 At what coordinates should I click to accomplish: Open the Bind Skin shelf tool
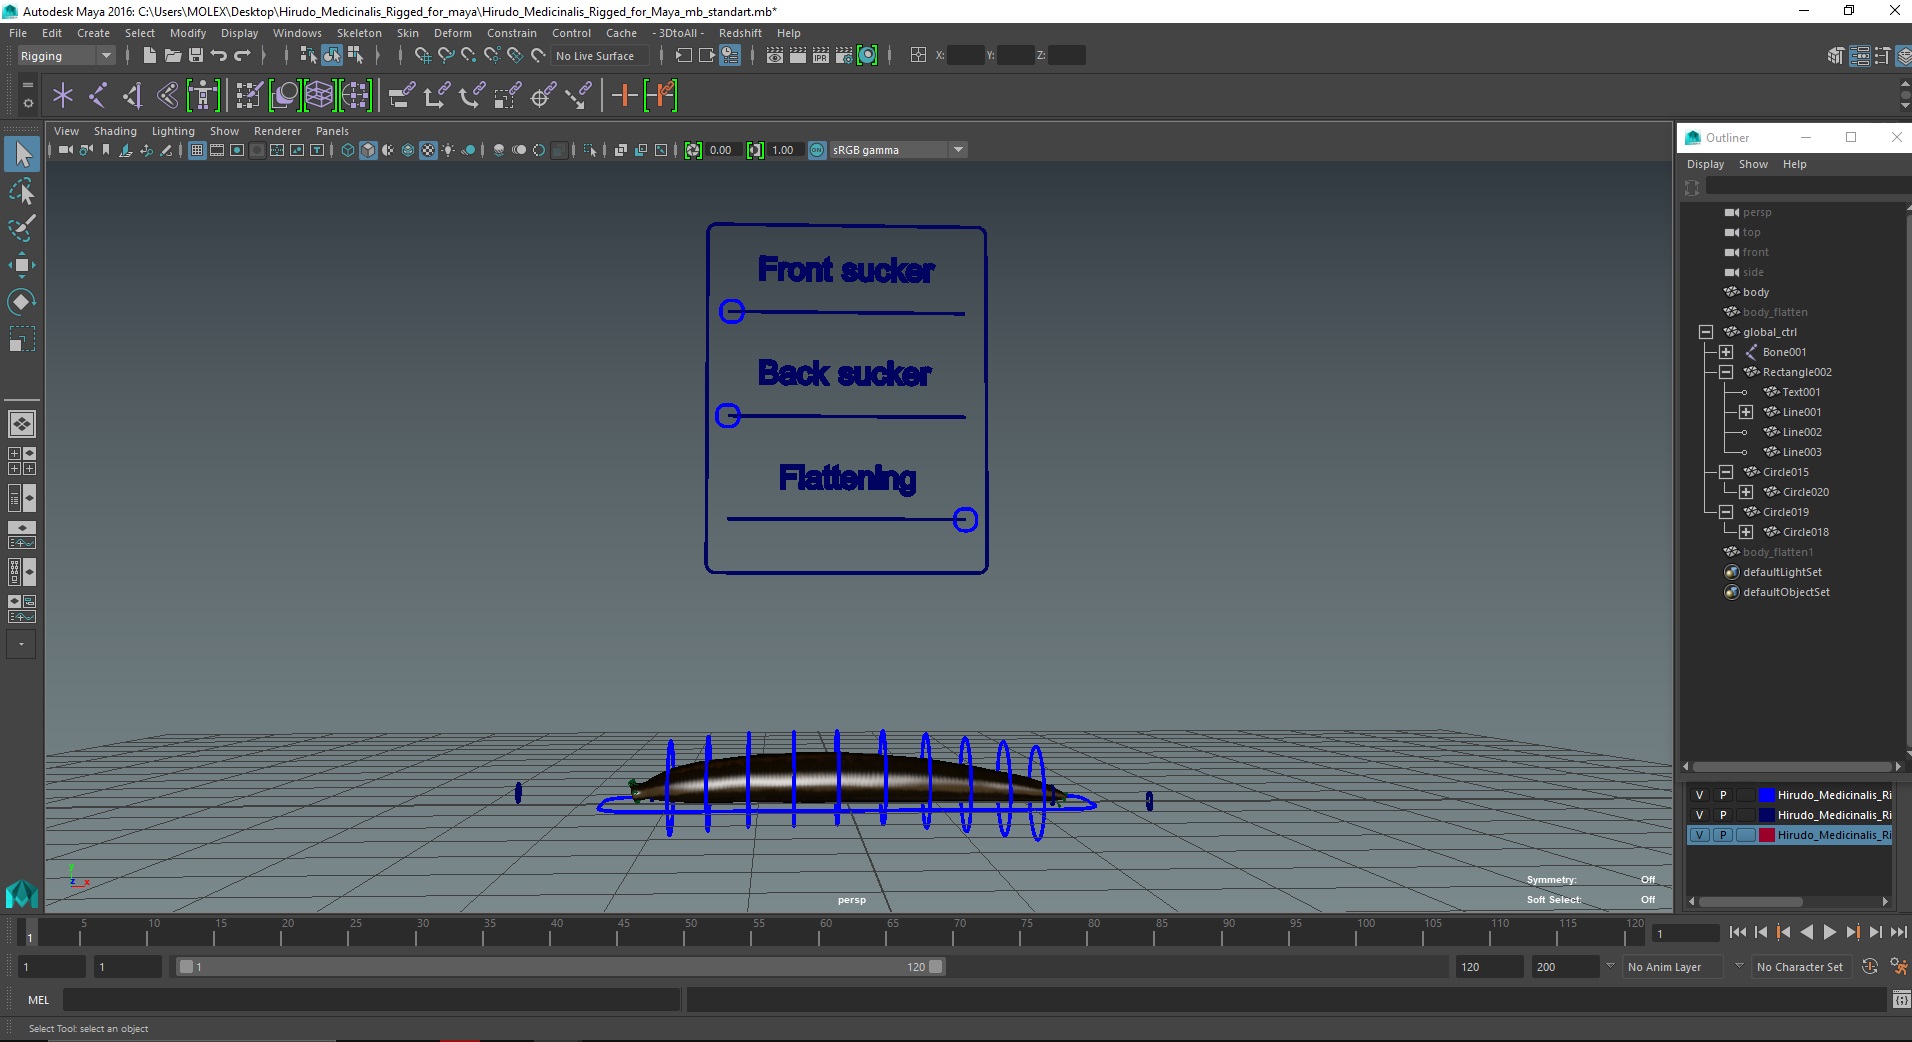coord(167,96)
